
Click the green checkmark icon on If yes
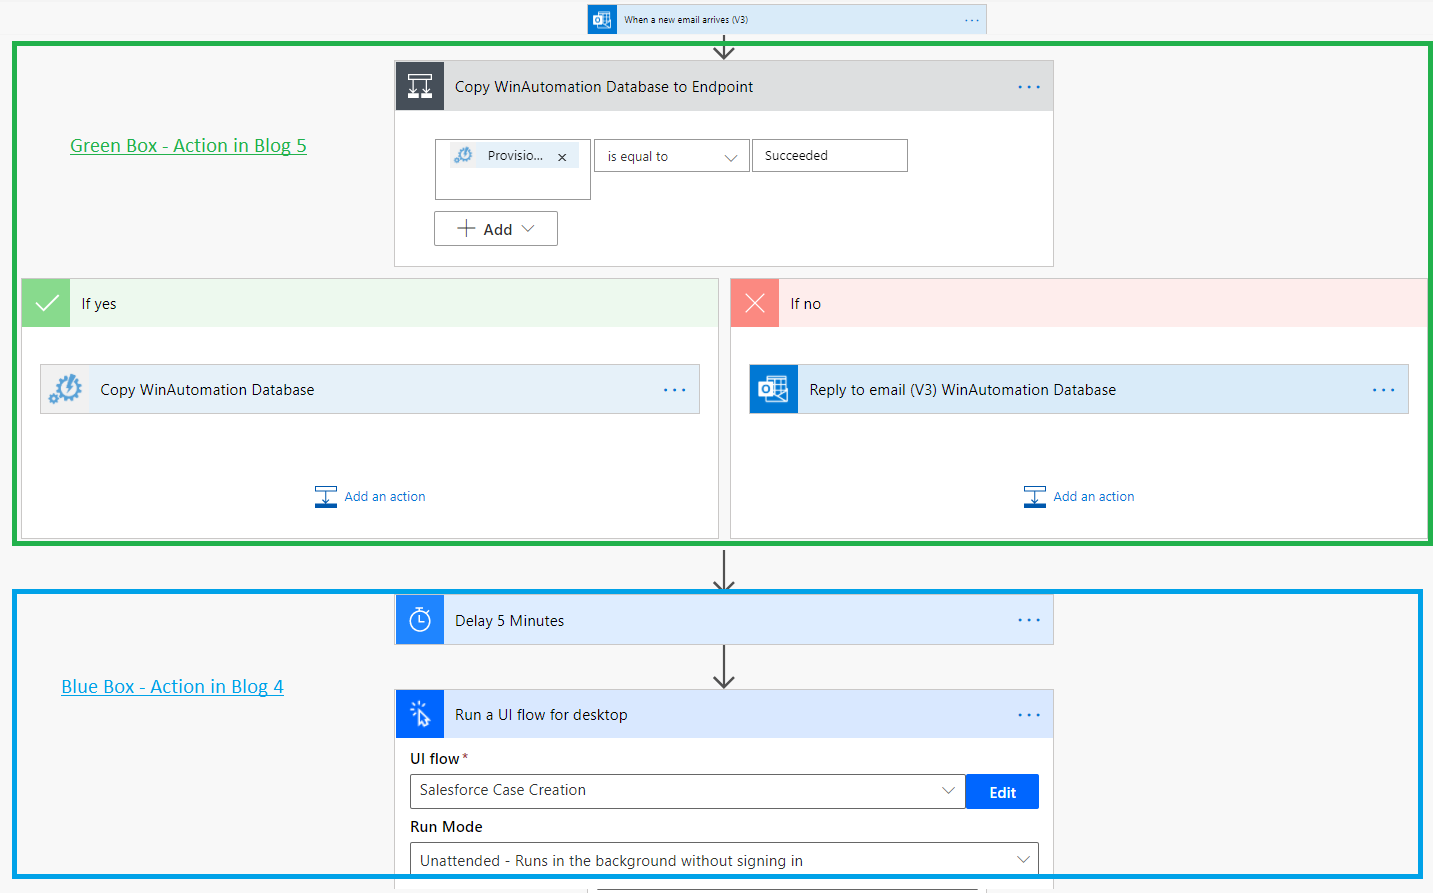pyautogui.click(x=46, y=304)
